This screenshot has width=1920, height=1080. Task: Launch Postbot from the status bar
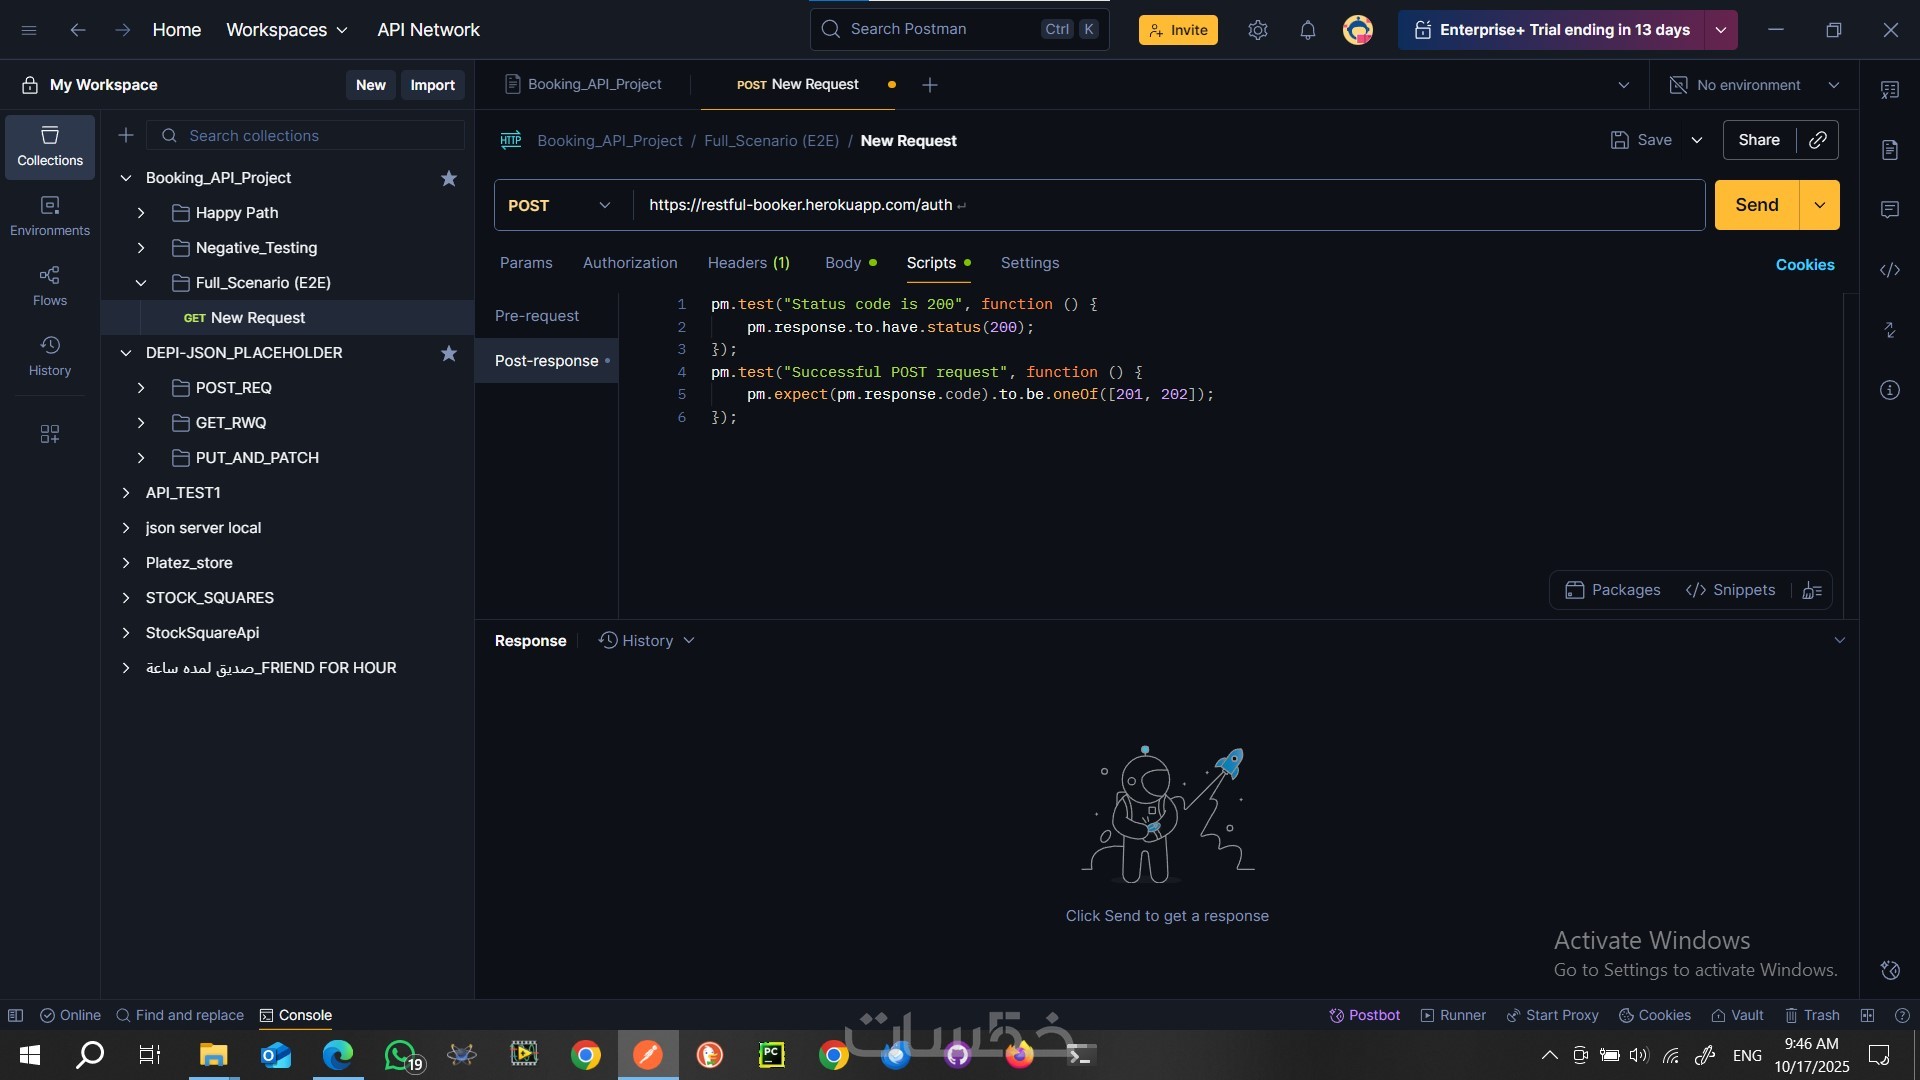tap(1364, 1015)
